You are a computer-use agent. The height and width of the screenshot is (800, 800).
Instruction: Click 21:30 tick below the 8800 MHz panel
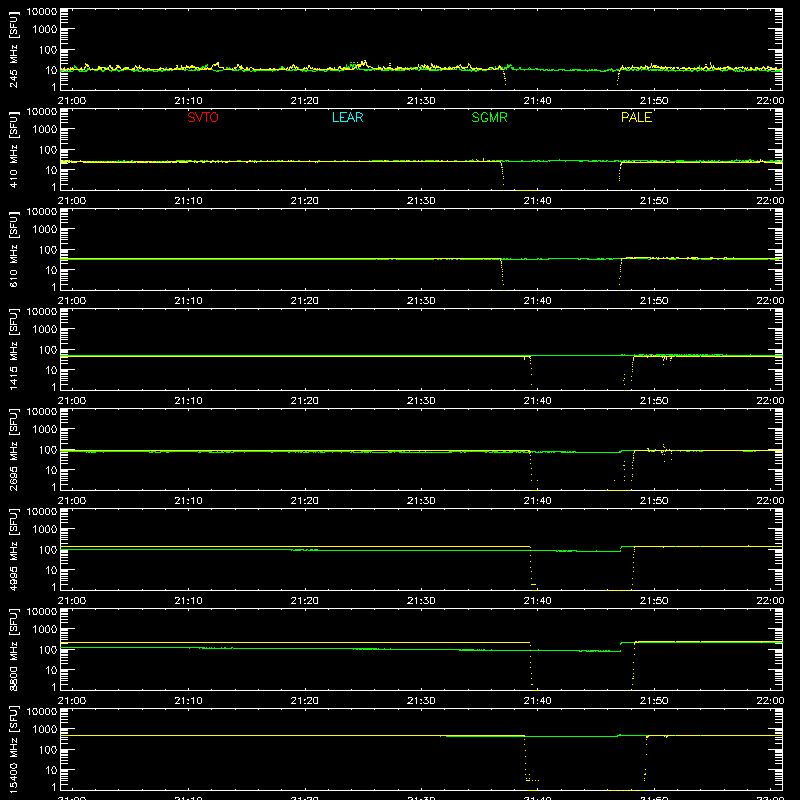pyautogui.click(x=421, y=701)
